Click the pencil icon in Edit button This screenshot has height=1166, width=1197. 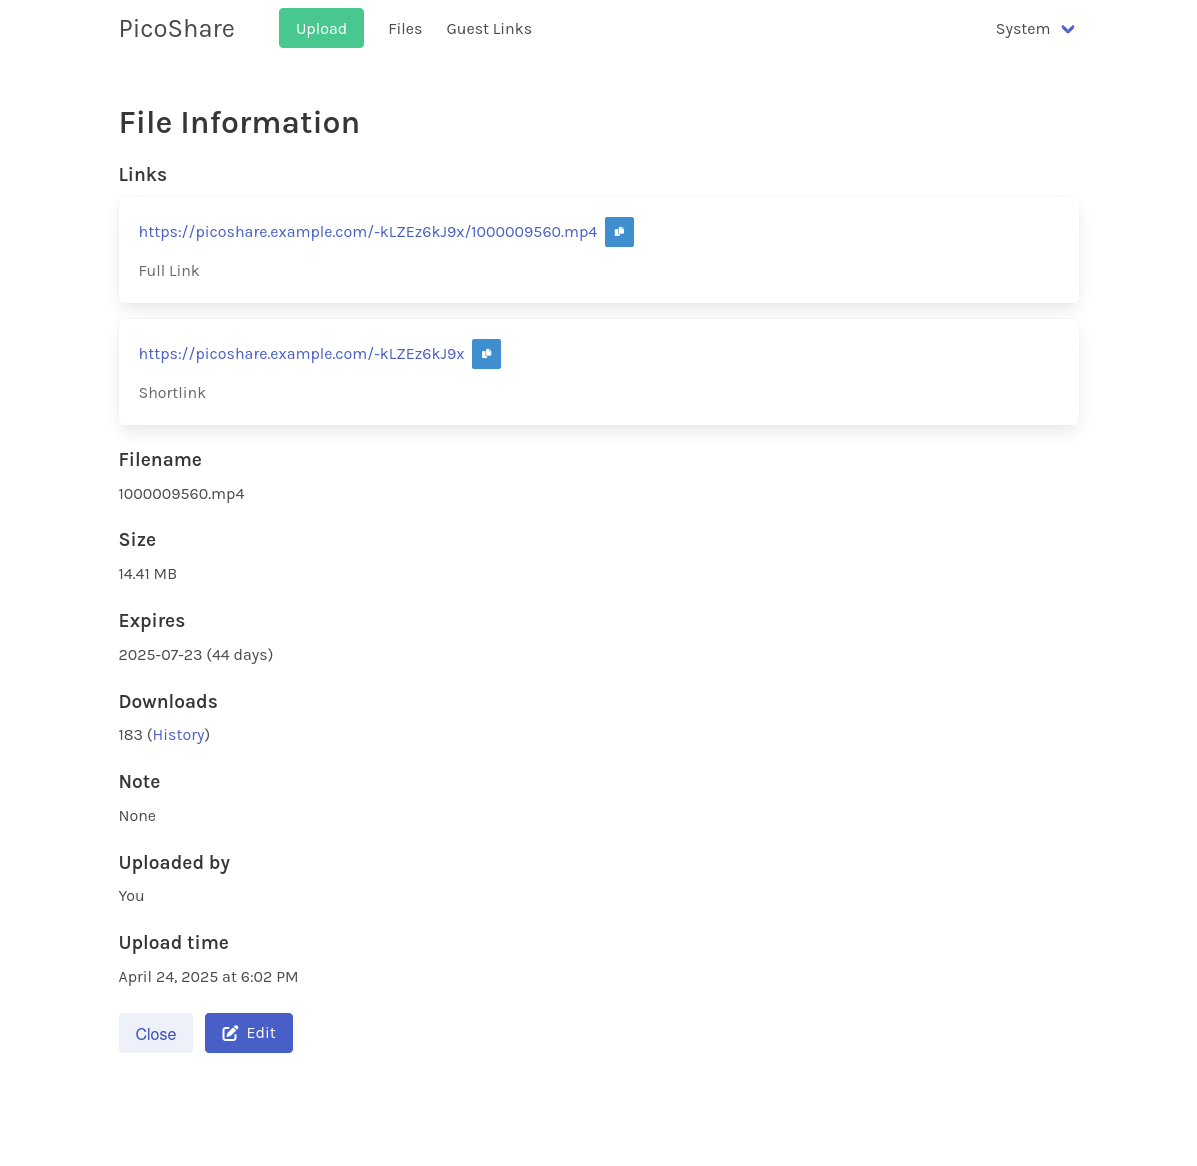(230, 1034)
